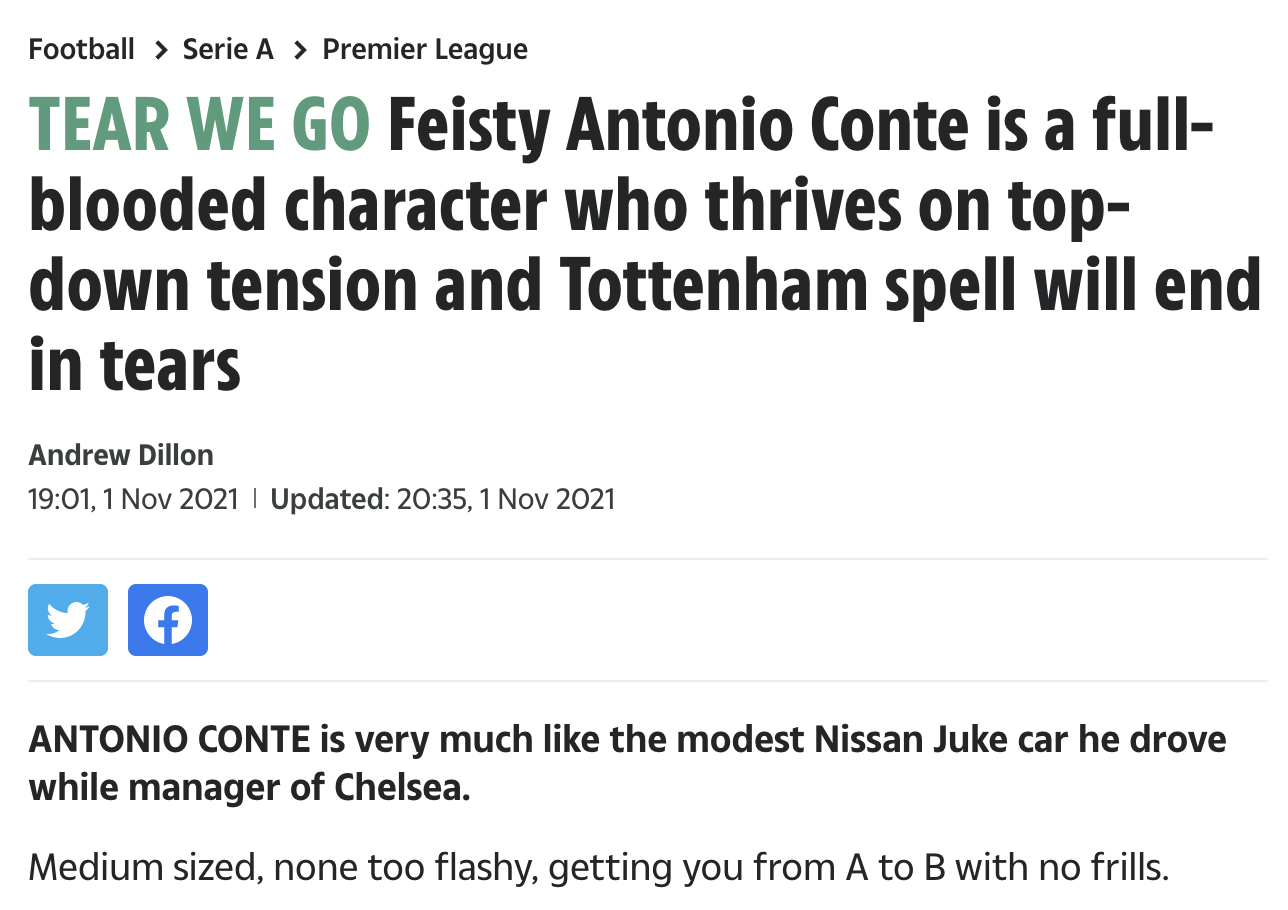Share the article via the Twitter icon
1288x910 pixels.
[x=68, y=620]
